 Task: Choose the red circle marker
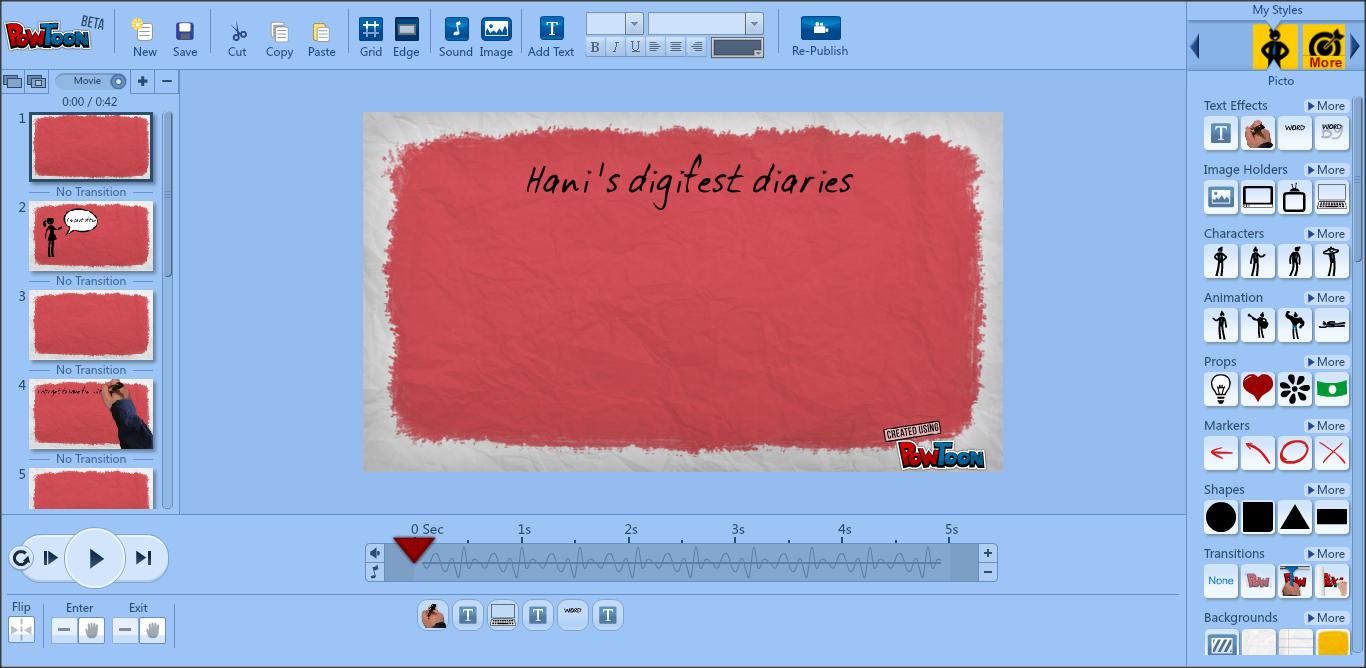click(1294, 453)
